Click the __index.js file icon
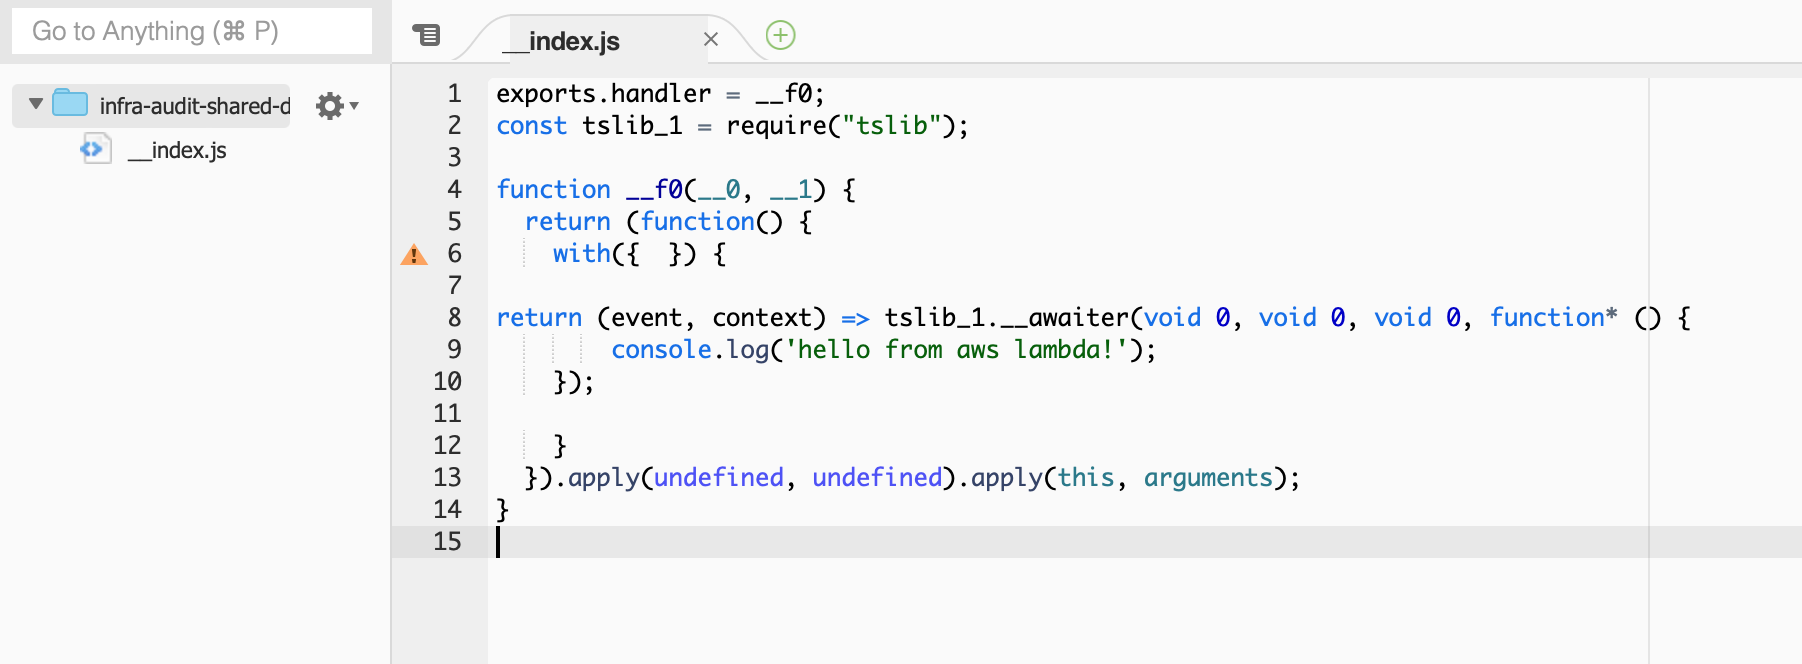The image size is (1802, 664). click(95, 149)
